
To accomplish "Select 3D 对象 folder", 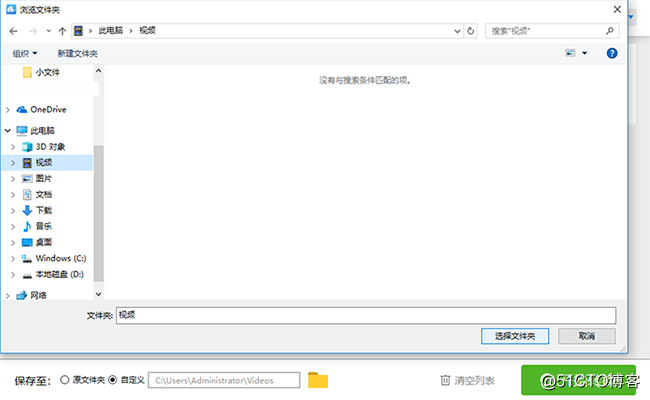I will [50, 147].
